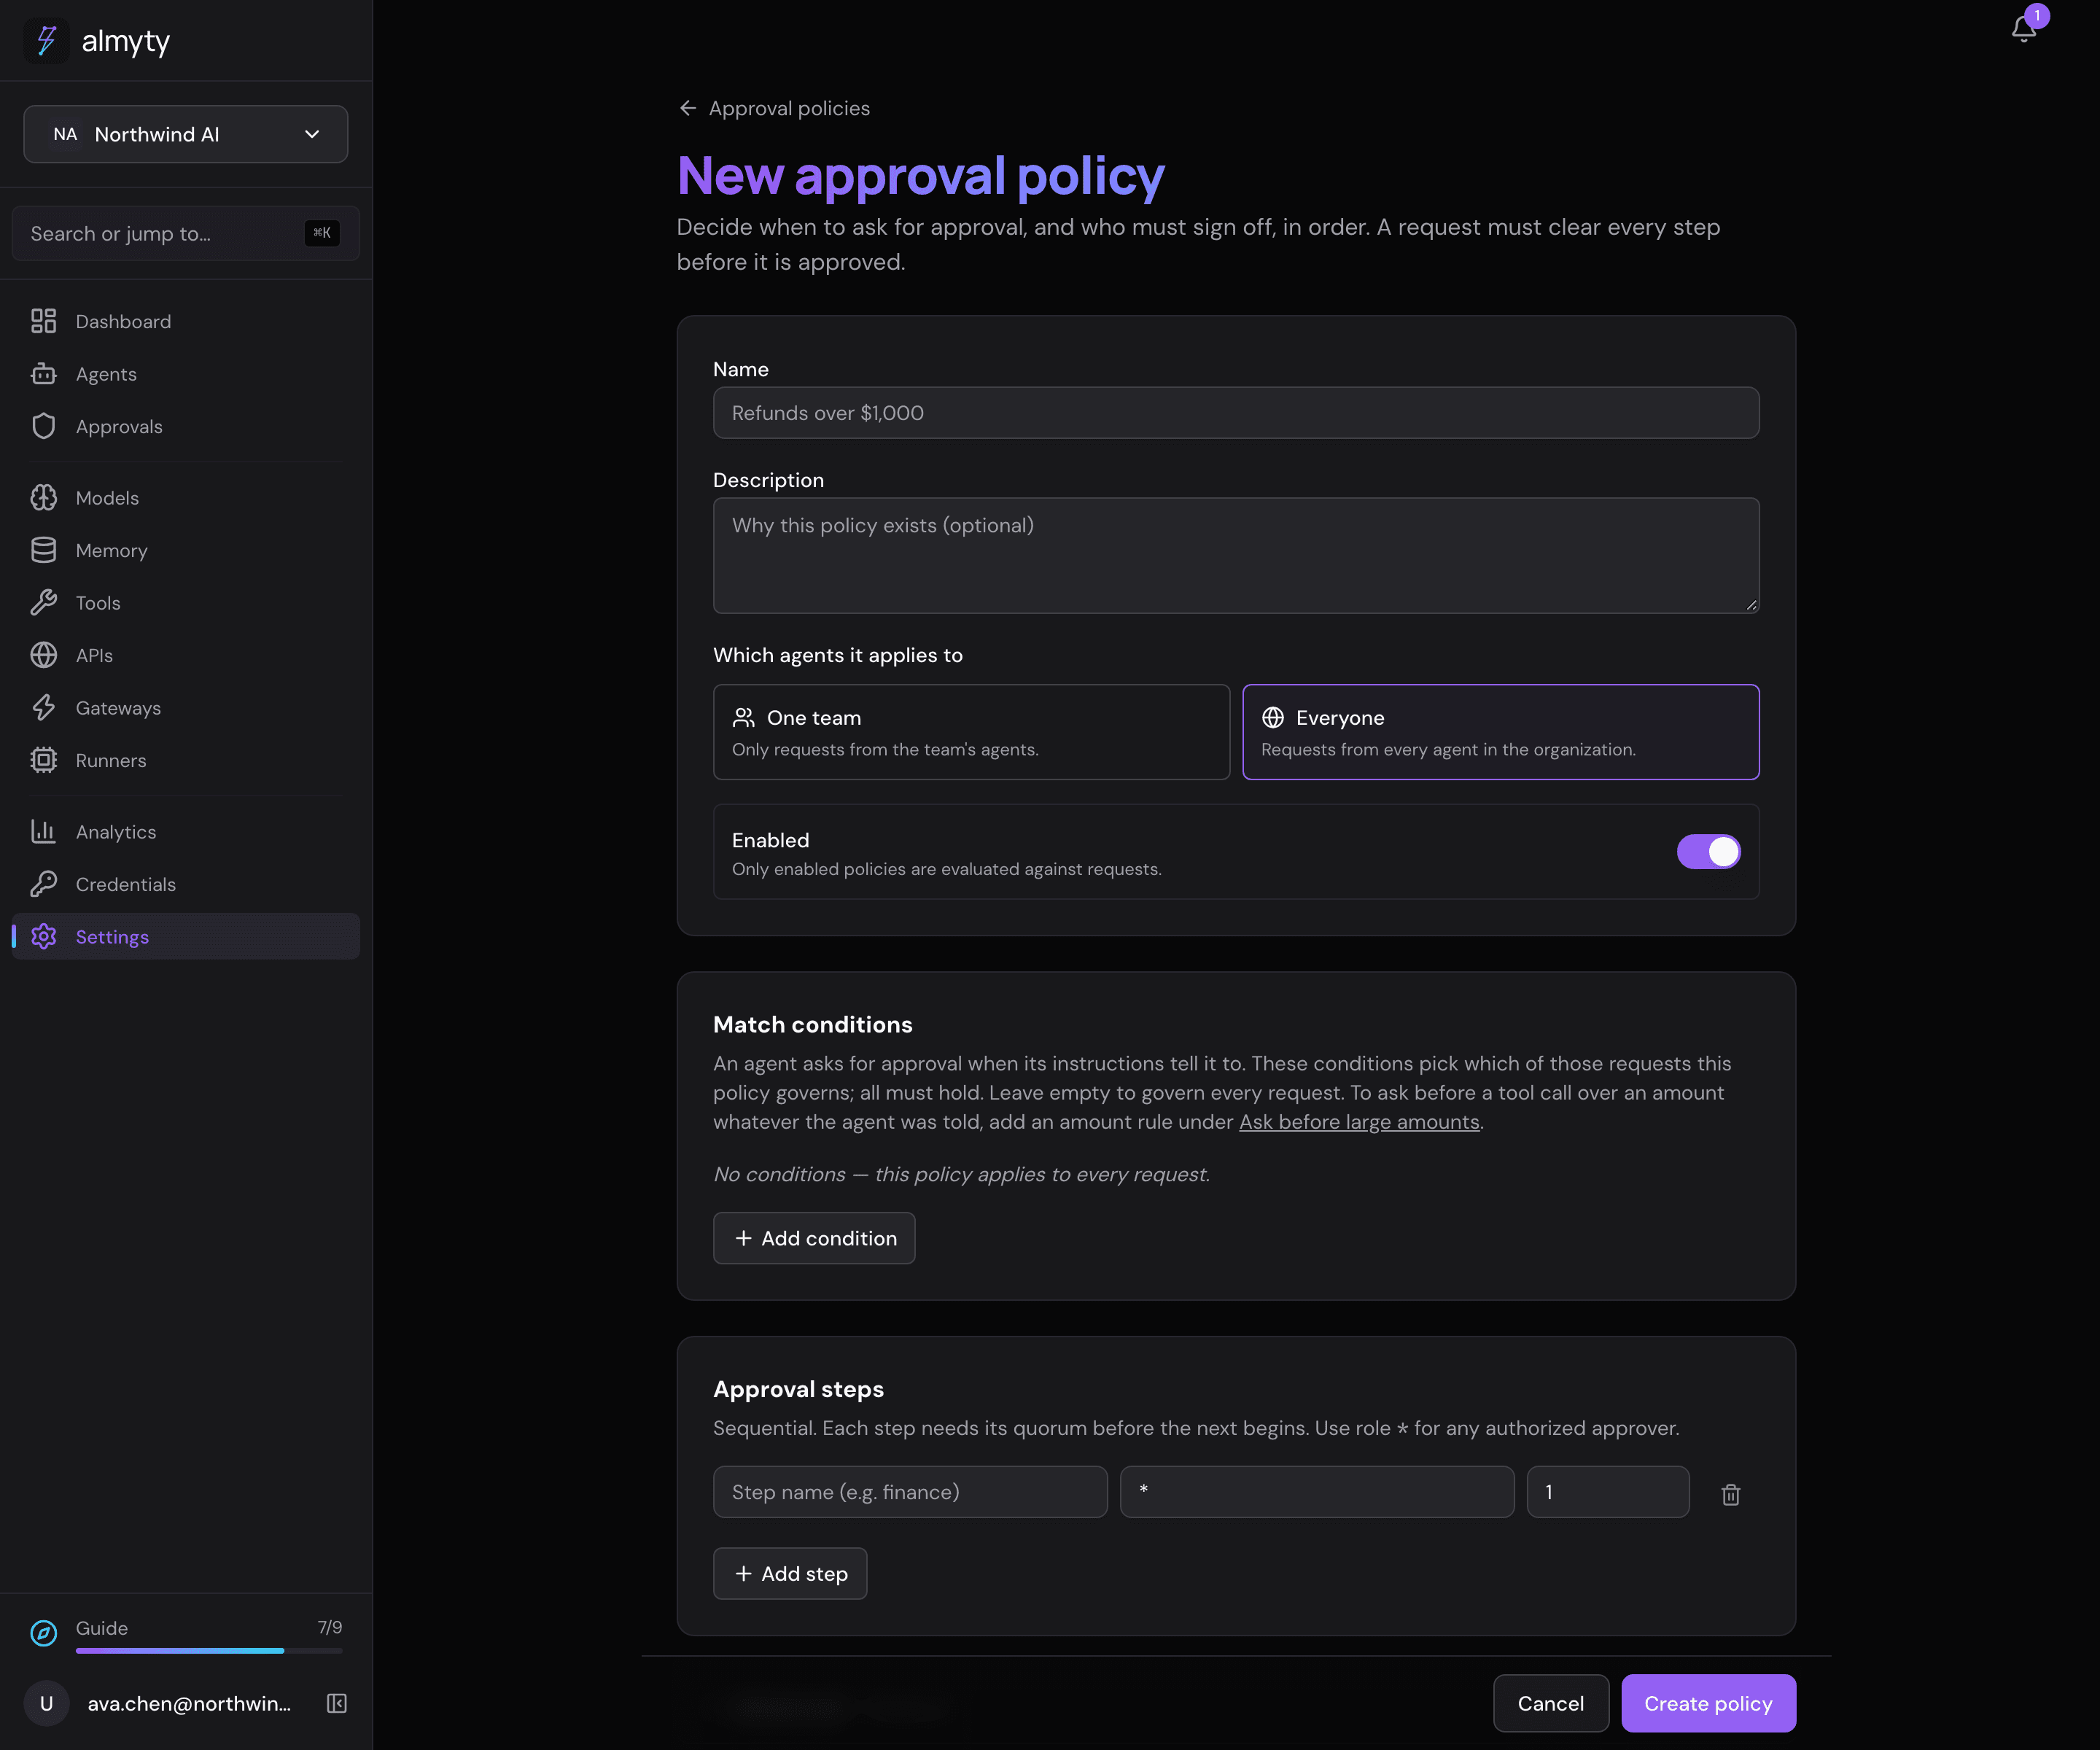The image size is (2100, 1750).
Task: Open Analytics in the sidebar
Action: point(186,832)
